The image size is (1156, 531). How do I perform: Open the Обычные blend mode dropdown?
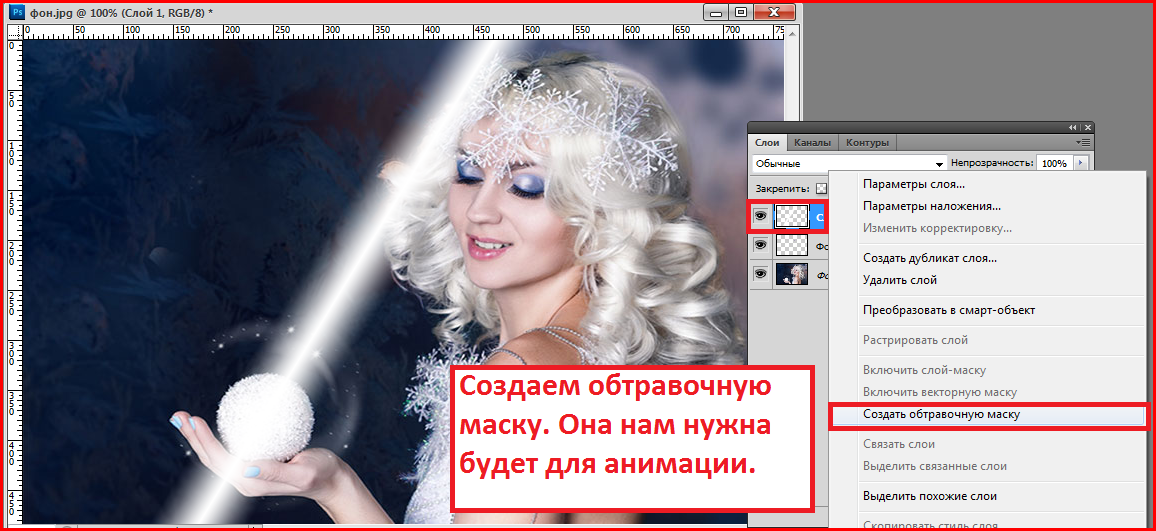pyautogui.click(x=849, y=163)
